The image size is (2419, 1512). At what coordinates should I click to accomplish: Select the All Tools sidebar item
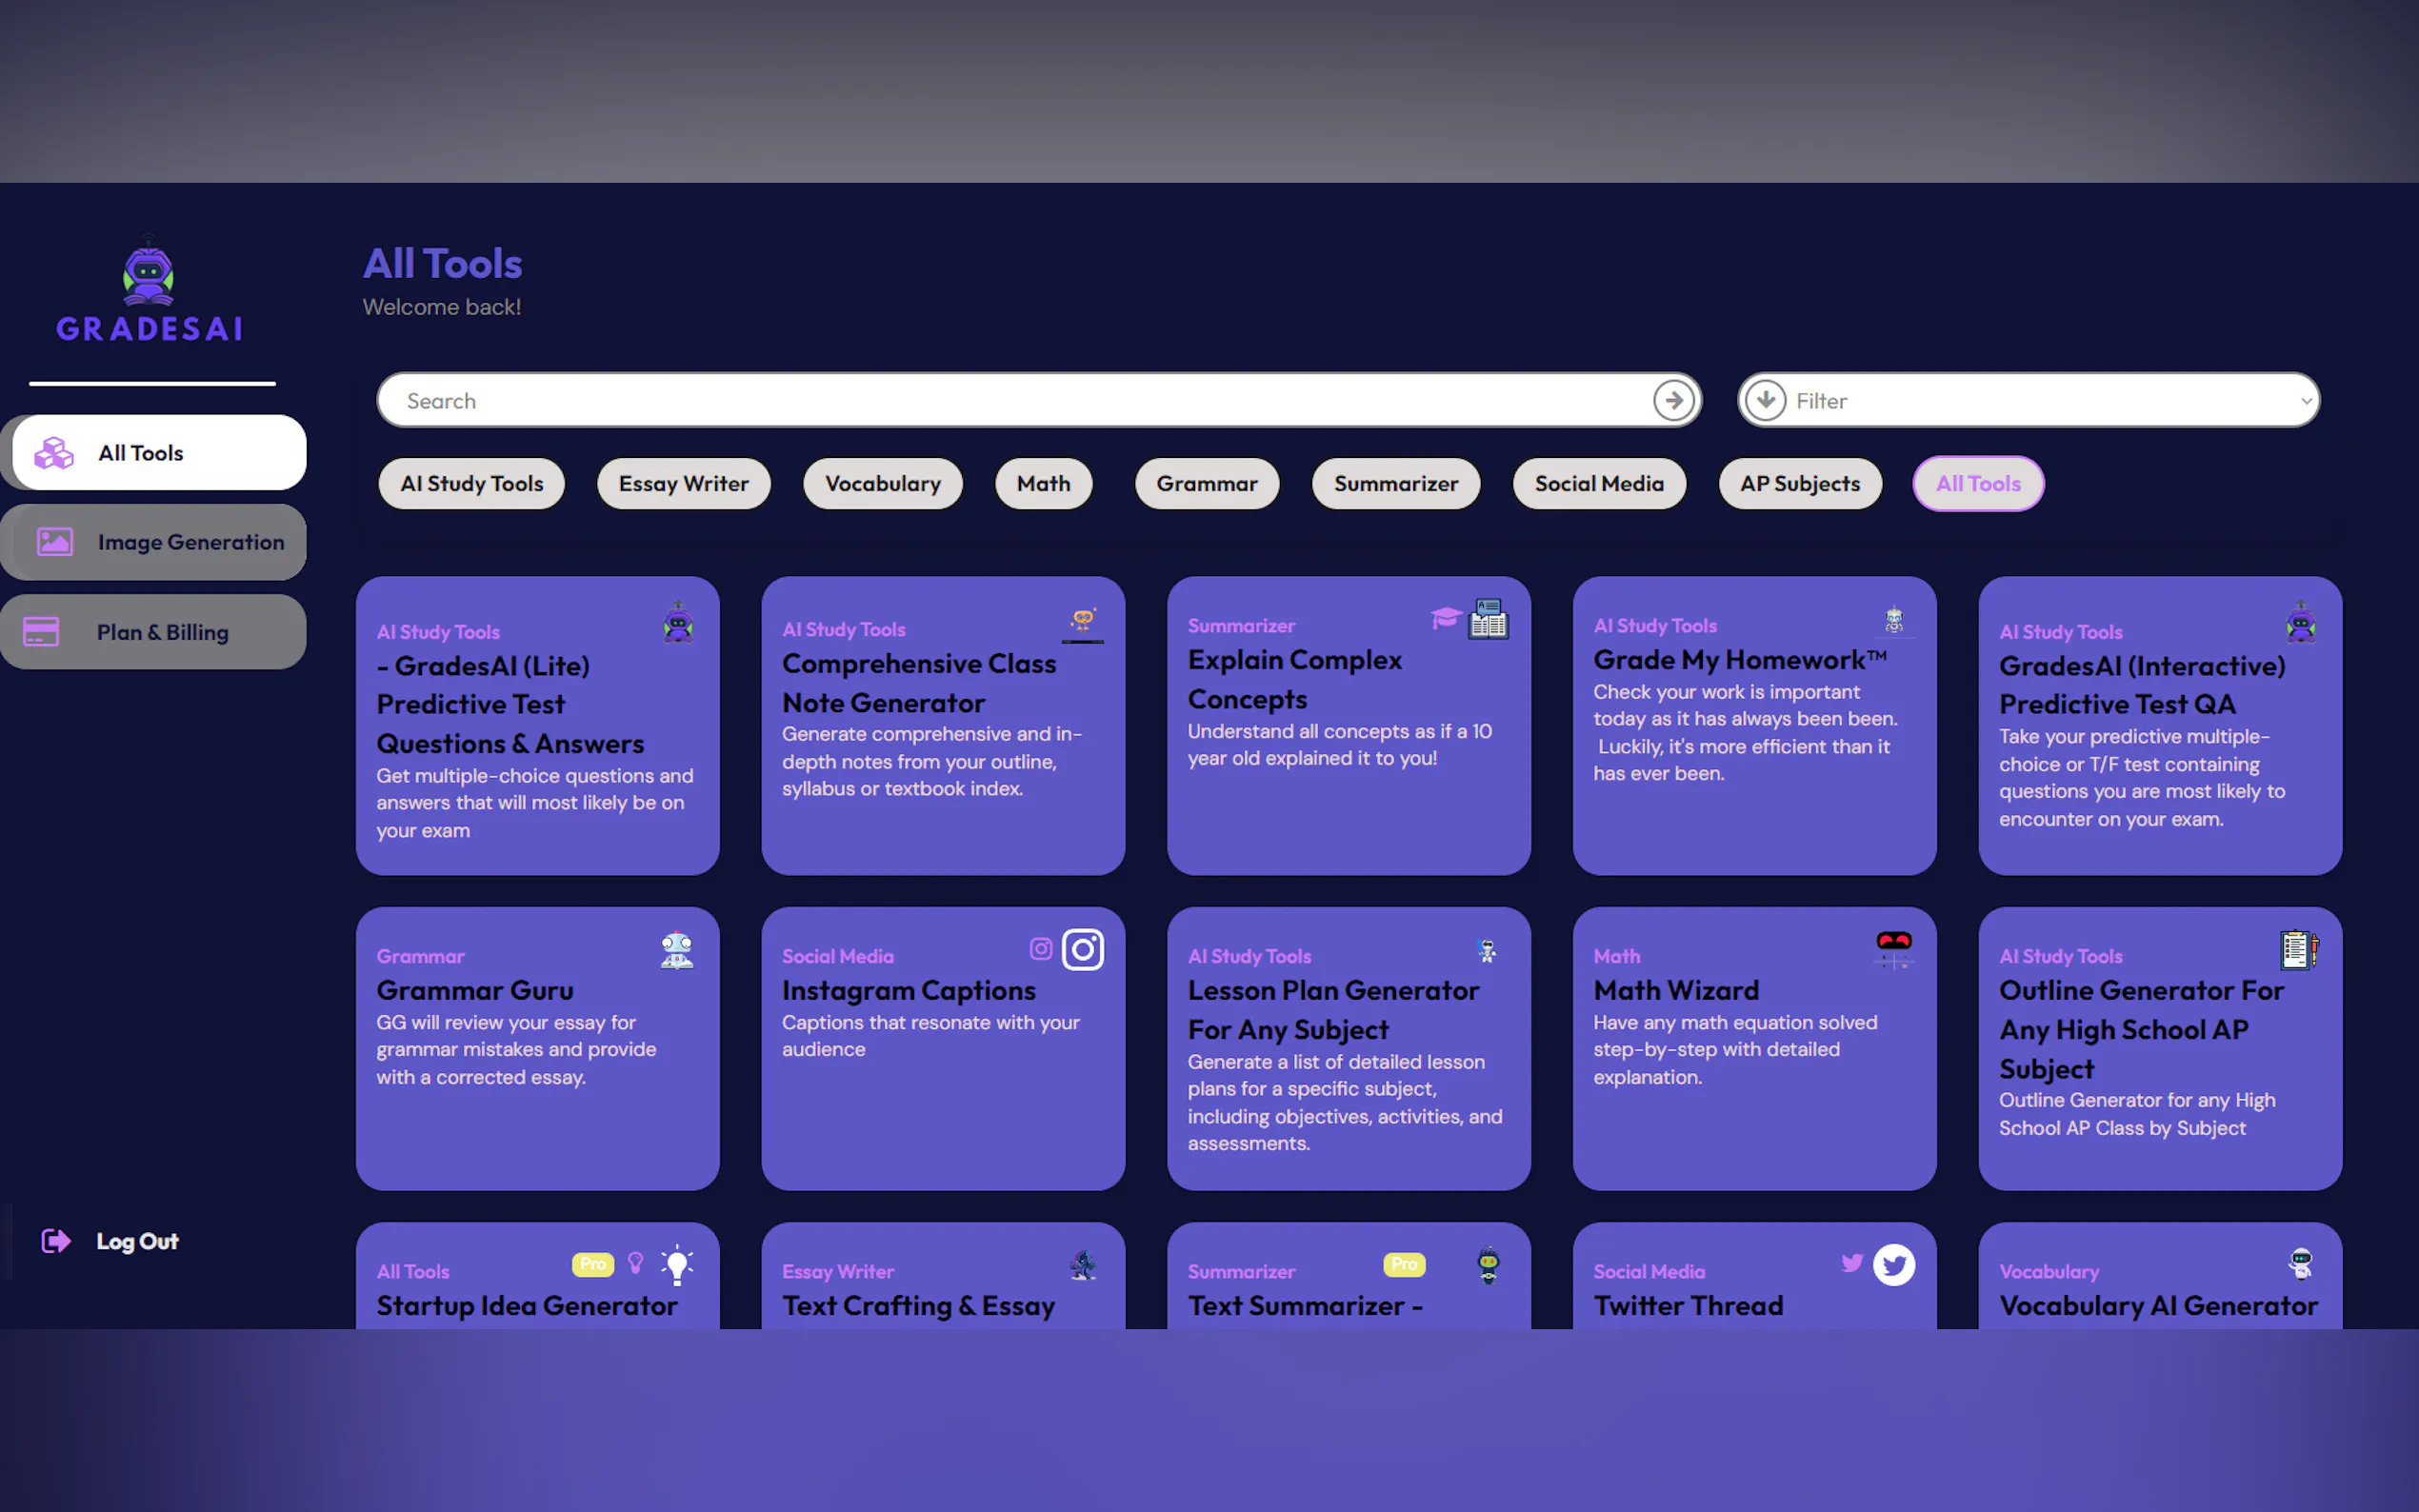[x=158, y=453]
